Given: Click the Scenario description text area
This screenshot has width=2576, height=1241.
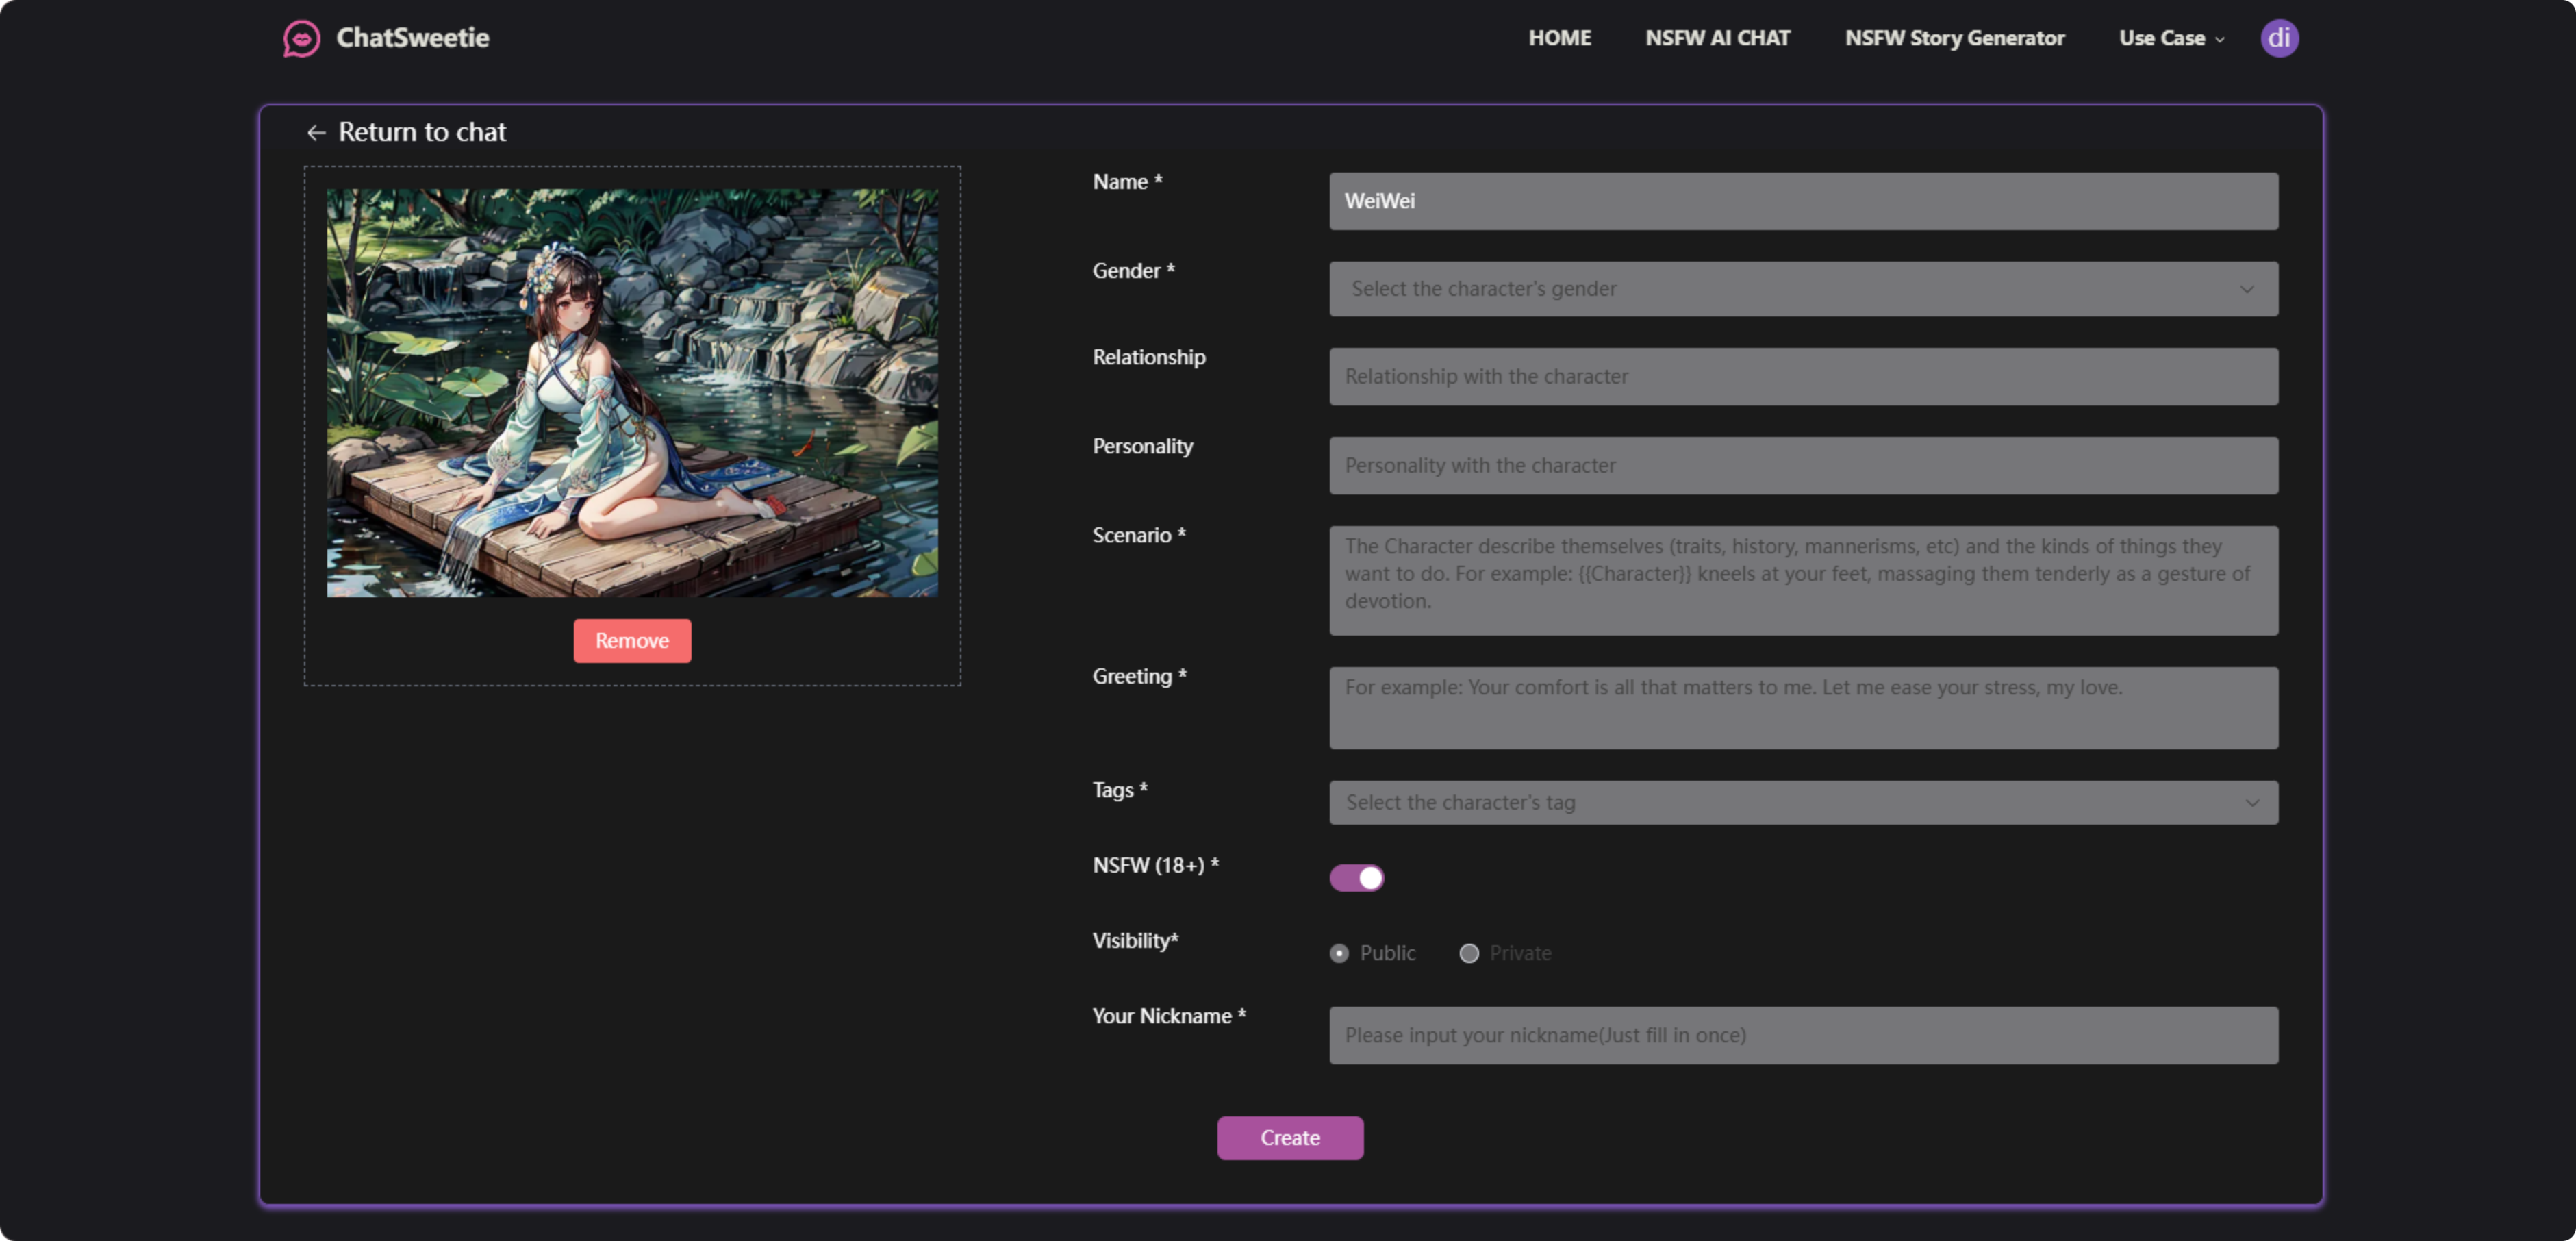Looking at the screenshot, I should (1803, 580).
